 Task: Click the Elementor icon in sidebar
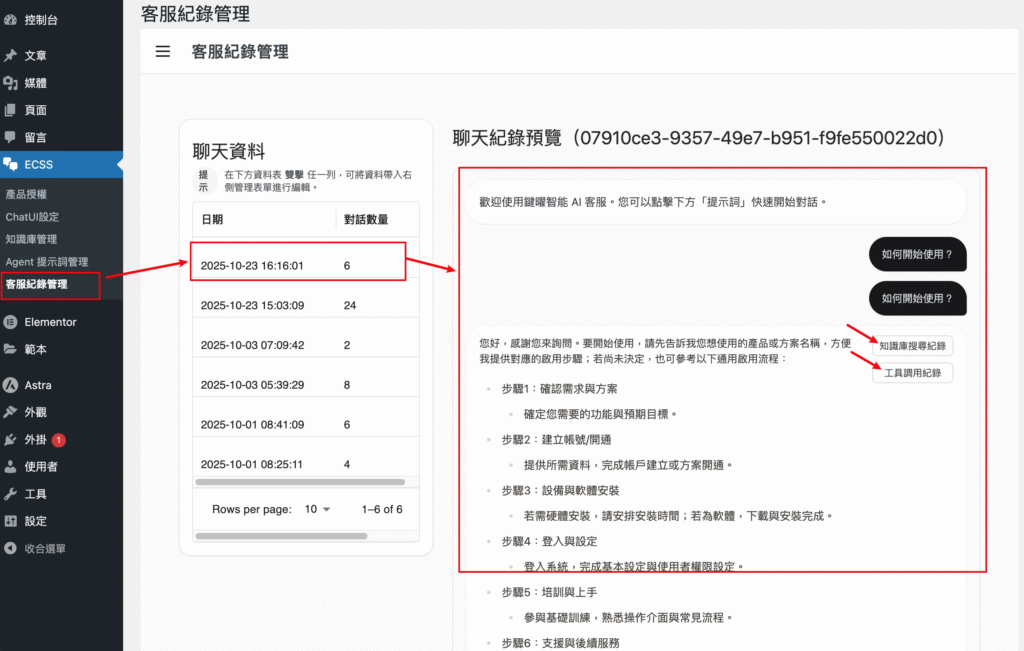pyautogui.click(x=11, y=322)
